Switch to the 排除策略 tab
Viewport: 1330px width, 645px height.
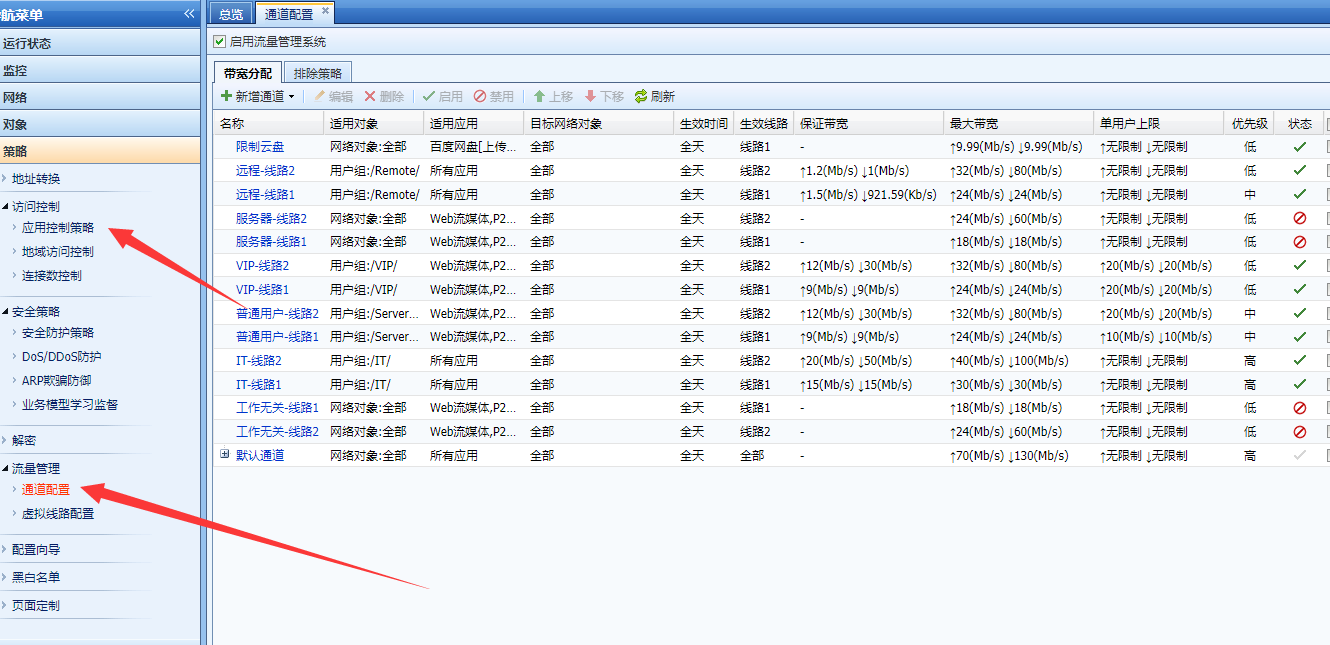[x=317, y=73]
